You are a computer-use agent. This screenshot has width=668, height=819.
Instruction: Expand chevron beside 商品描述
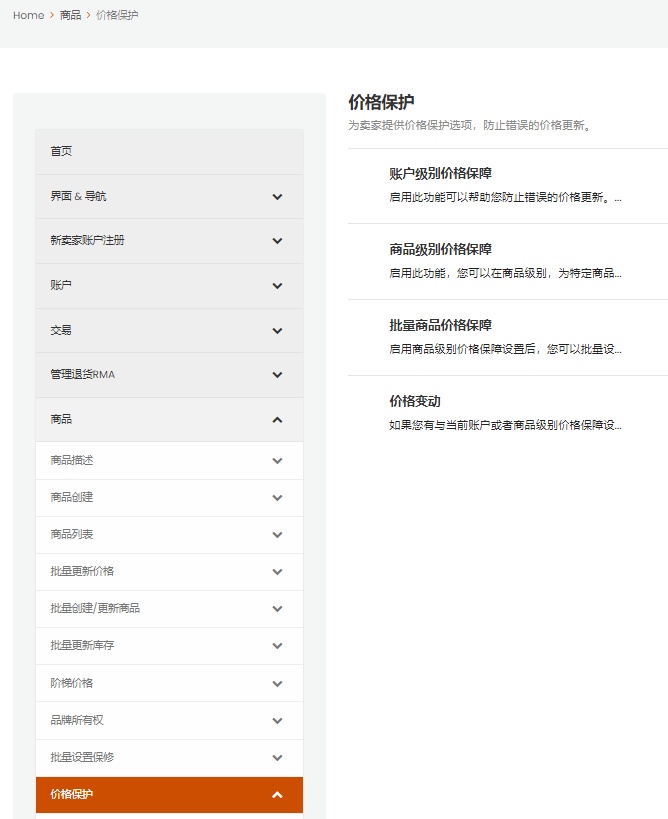click(277, 461)
